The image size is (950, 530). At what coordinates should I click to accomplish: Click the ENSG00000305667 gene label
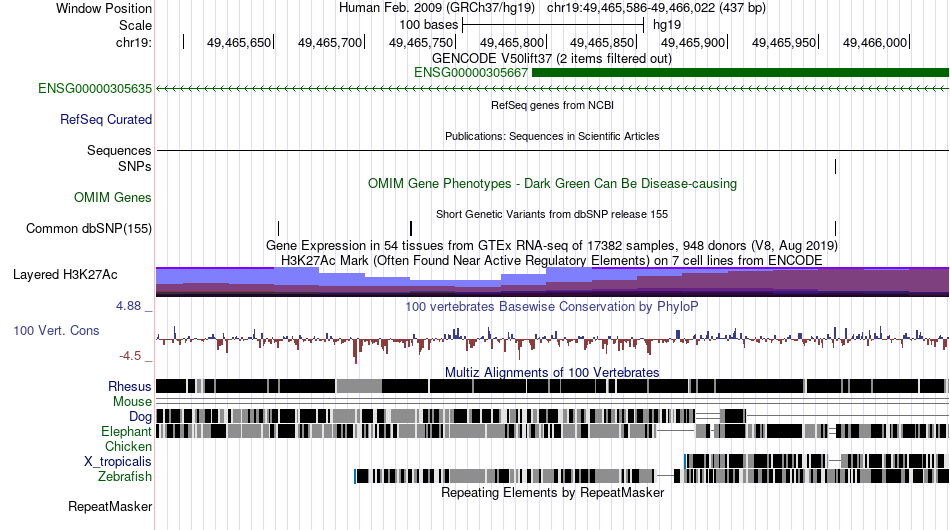(471, 73)
